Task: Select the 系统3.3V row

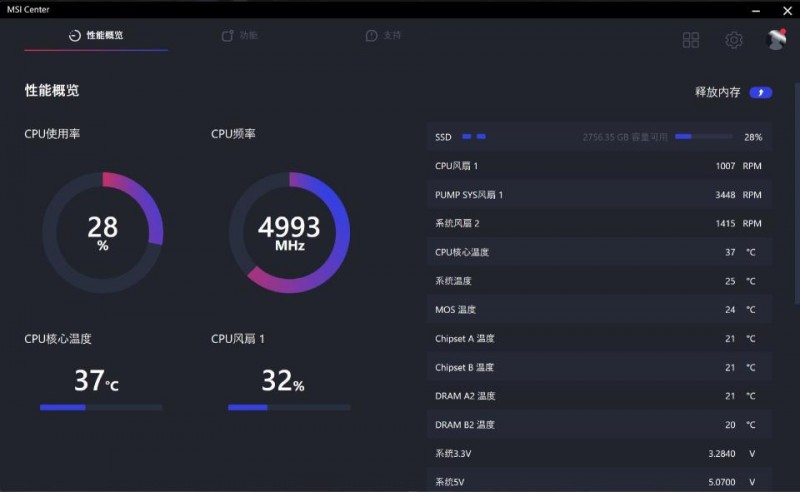Action: [x=599, y=453]
